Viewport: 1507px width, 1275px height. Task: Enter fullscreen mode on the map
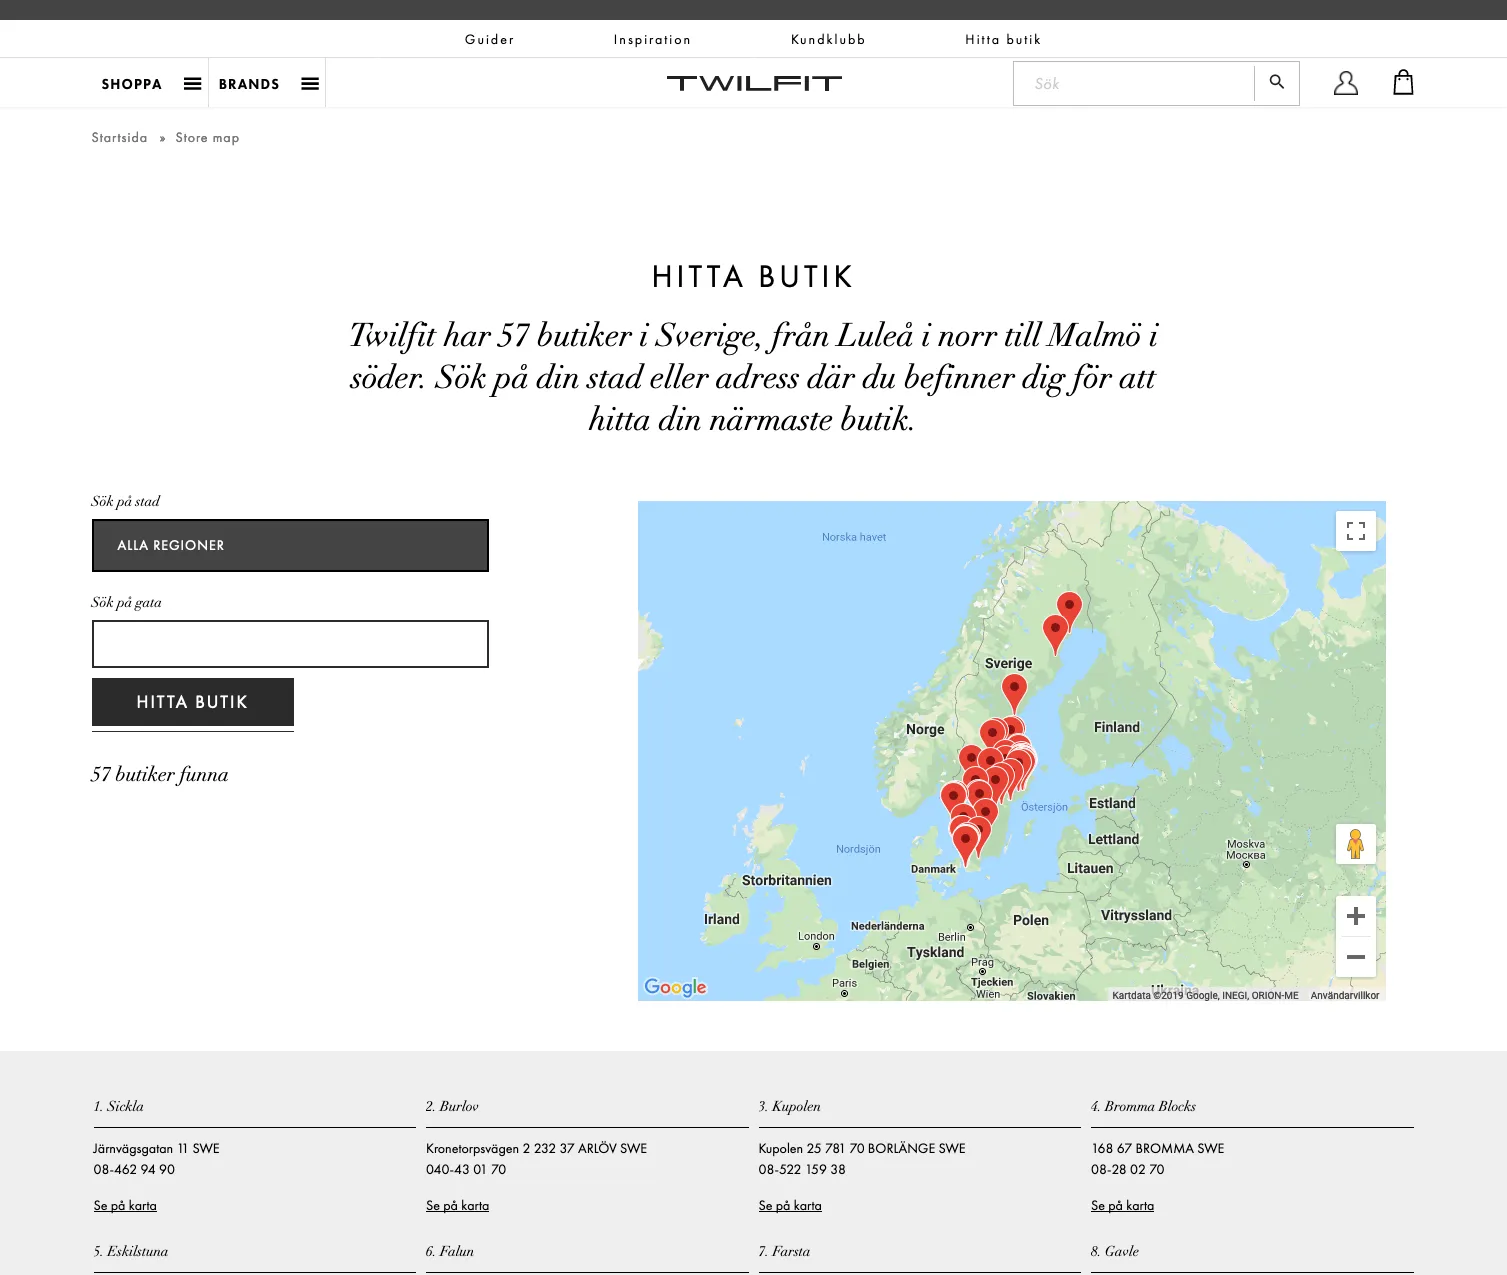pos(1355,530)
